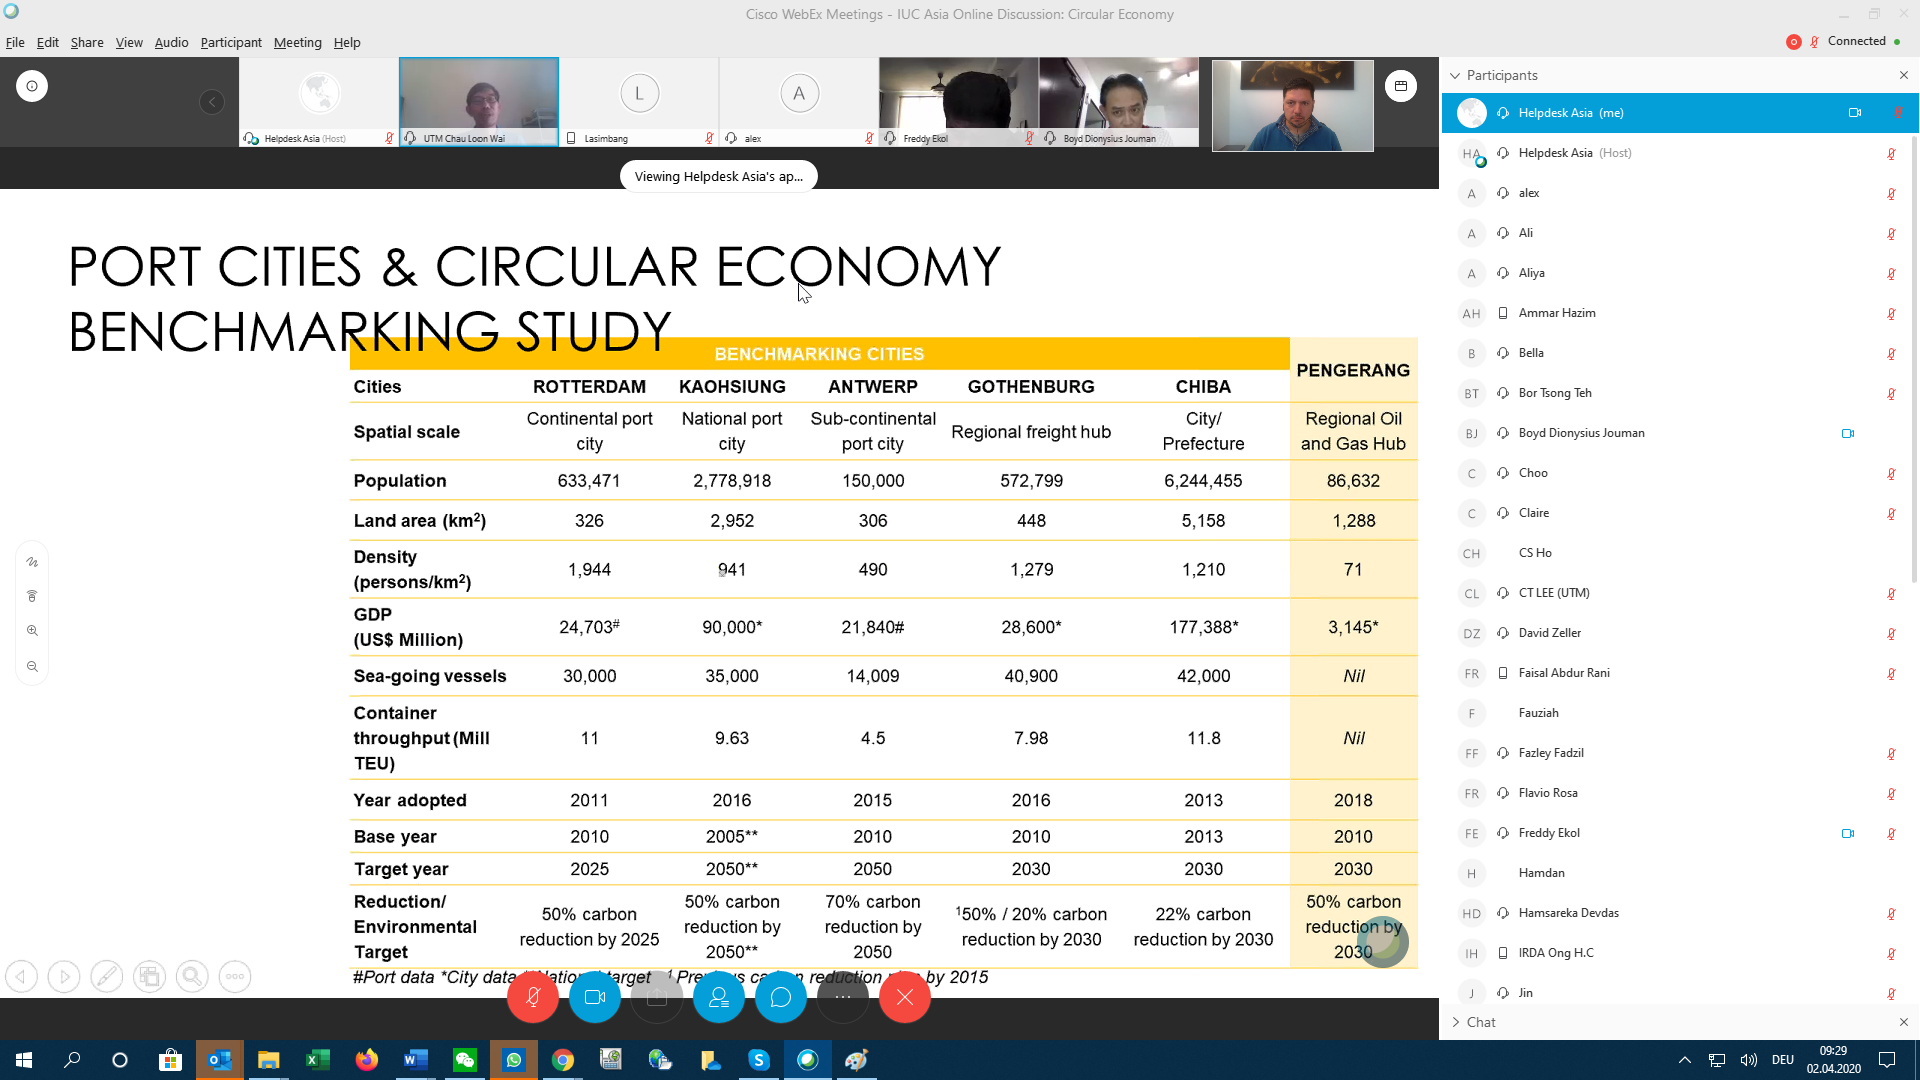Click the red unmute microphone button

tap(532, 997)
